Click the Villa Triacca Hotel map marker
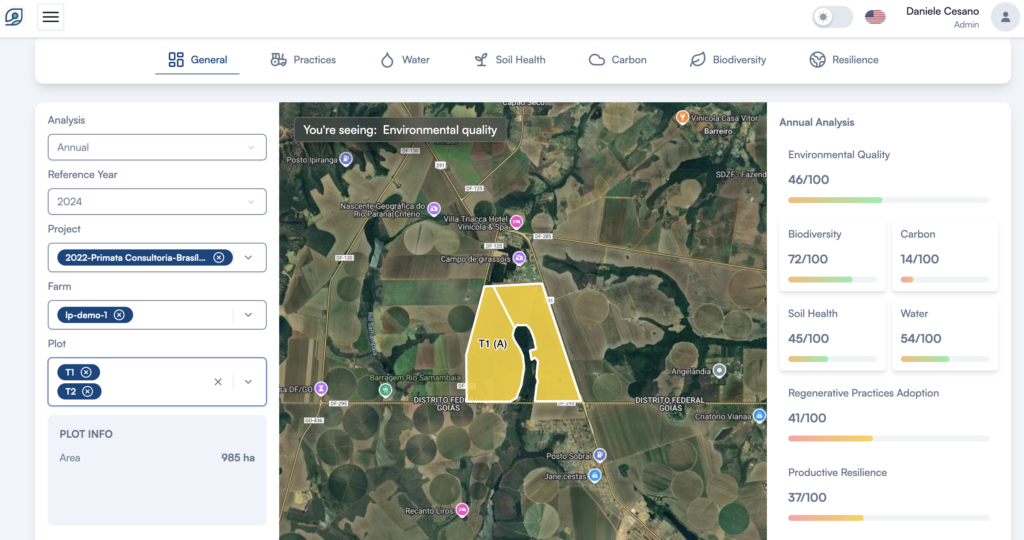Image resolution: width=1024 pixels, height=540 pixels. tap(517, 222)
